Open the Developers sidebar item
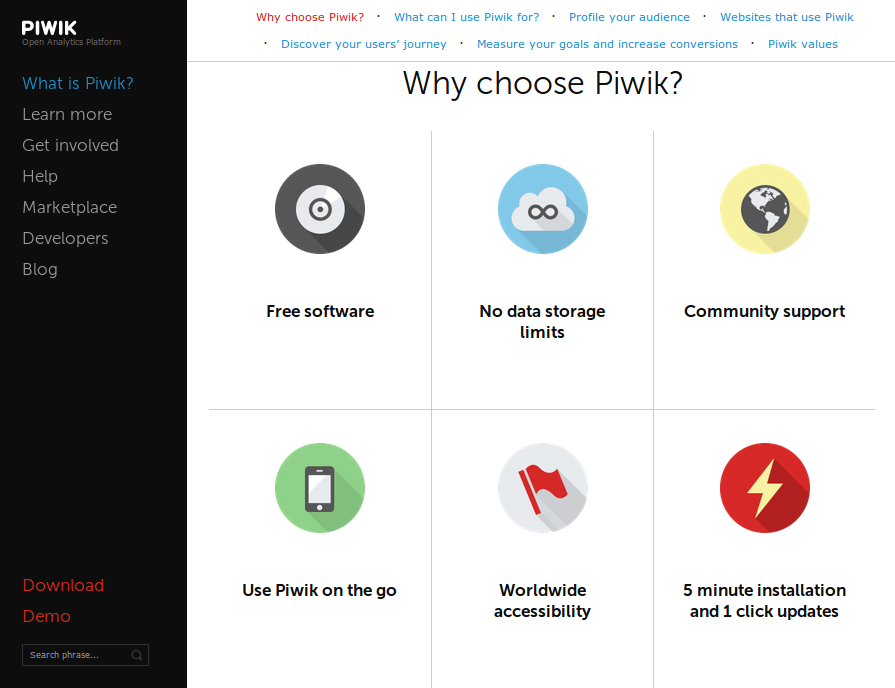This screenshot has height=688, width=895. click(65, 238)
